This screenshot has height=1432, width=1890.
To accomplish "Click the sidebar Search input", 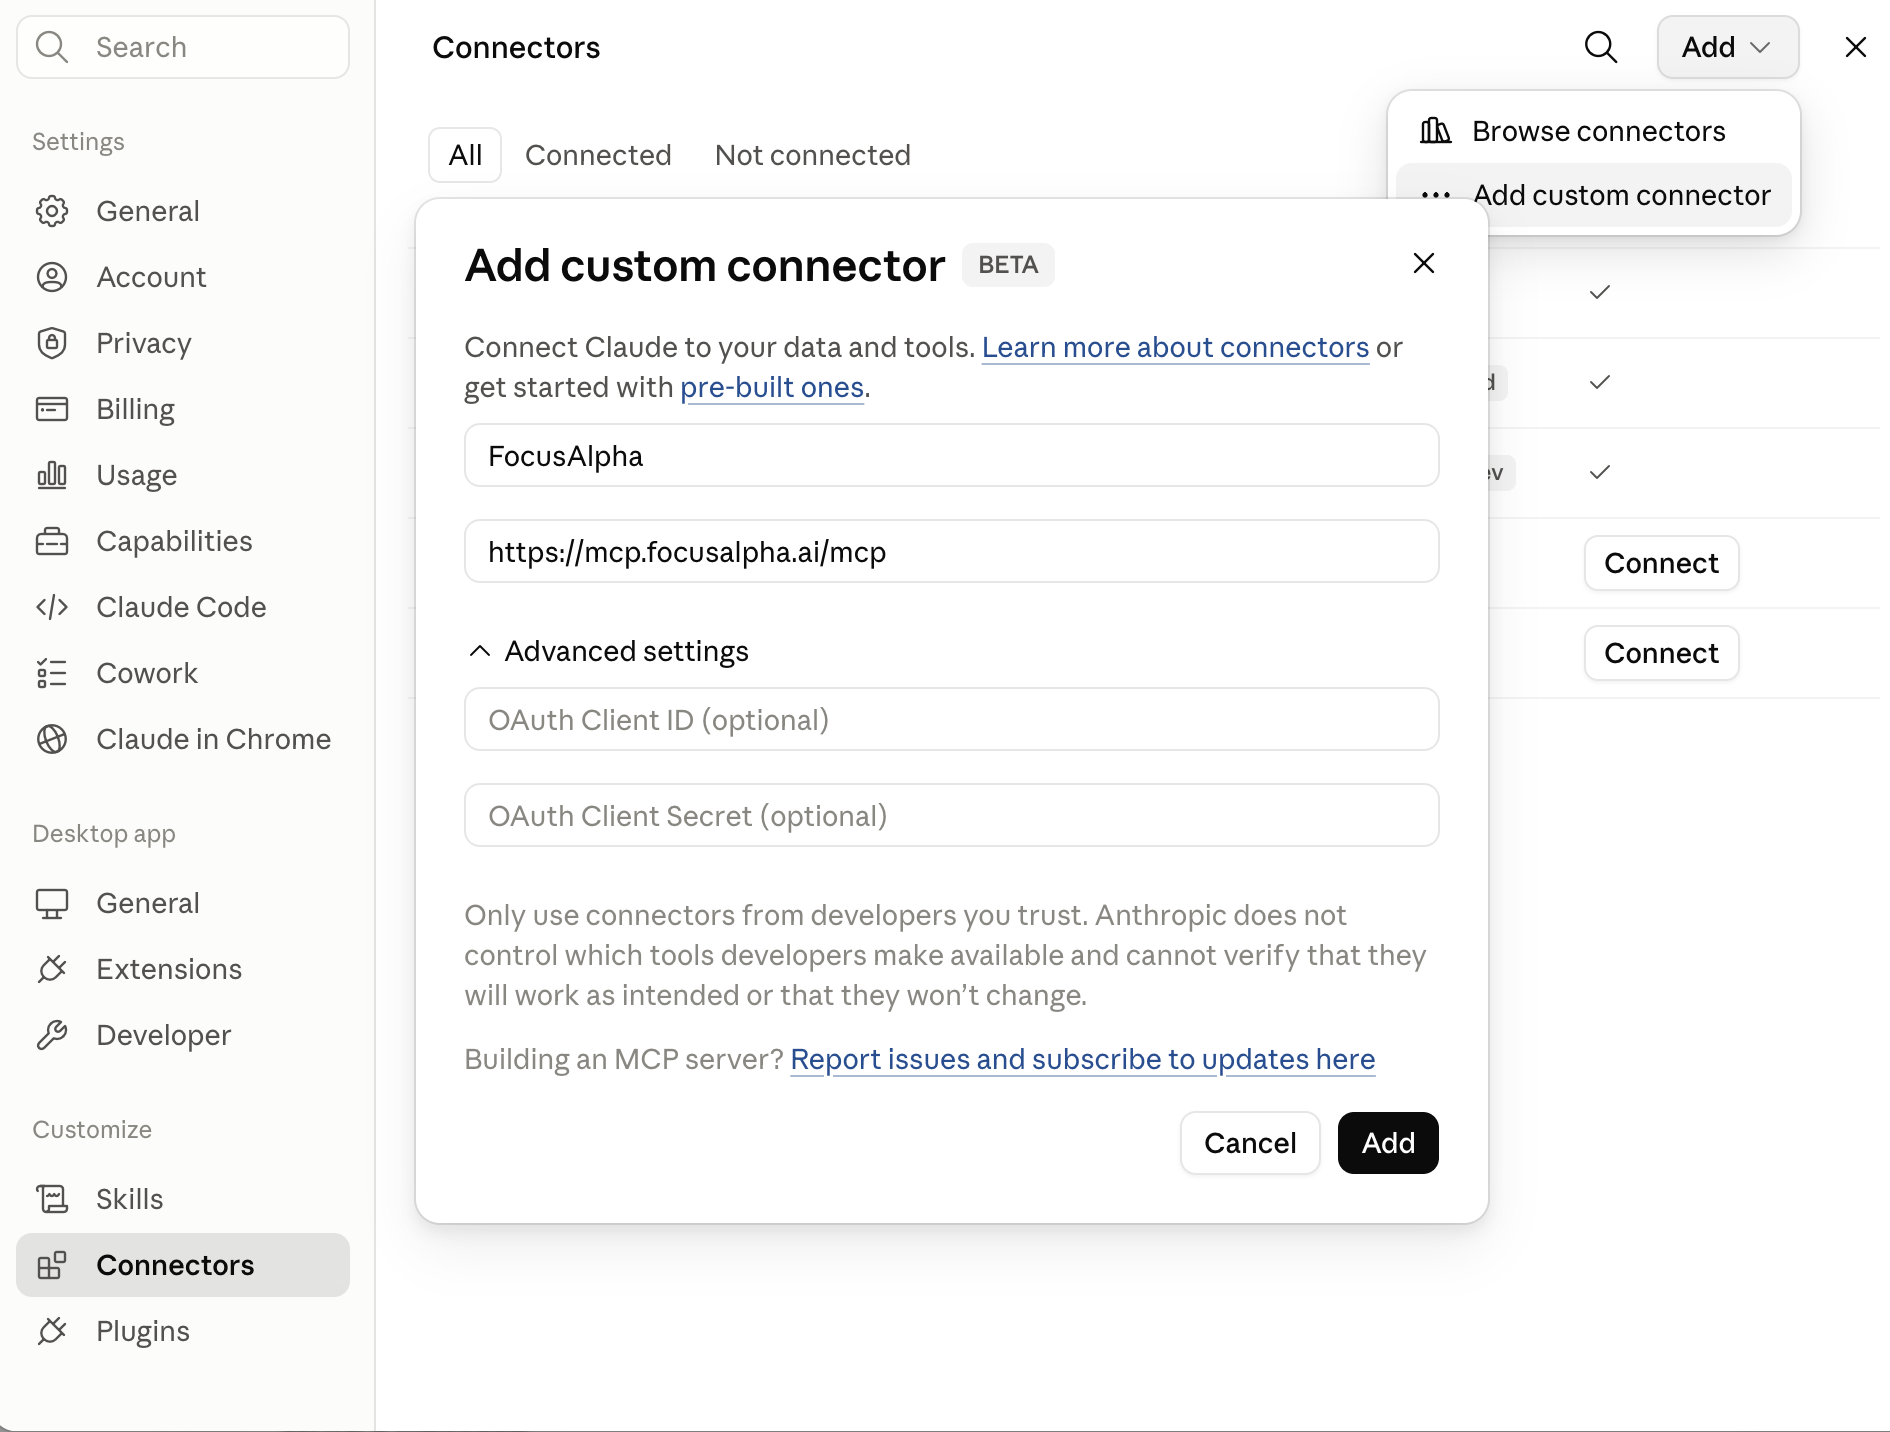I will coord(183,47).
